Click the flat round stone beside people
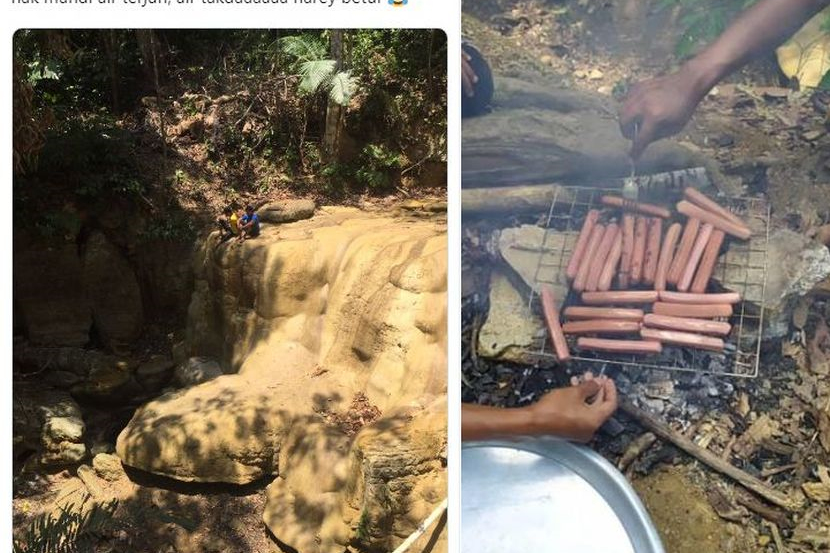Image resolution: width=830 pixels, height=553 pixels. tap(286, 210)
